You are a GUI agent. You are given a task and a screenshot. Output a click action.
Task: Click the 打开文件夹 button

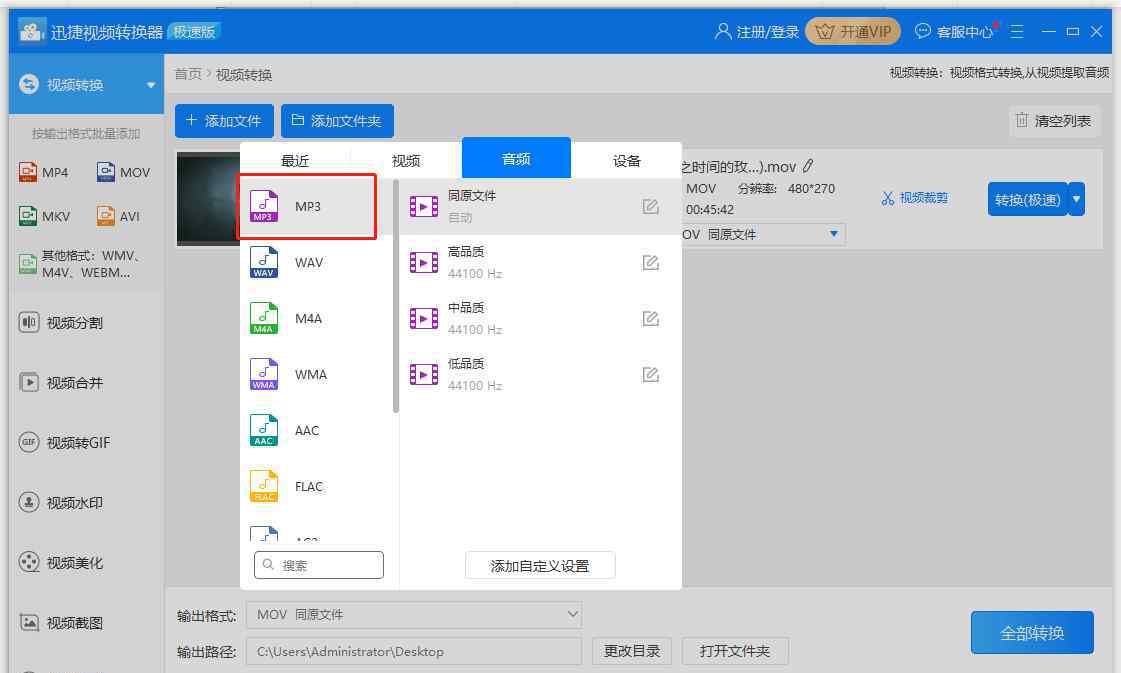tap(734, 651)
